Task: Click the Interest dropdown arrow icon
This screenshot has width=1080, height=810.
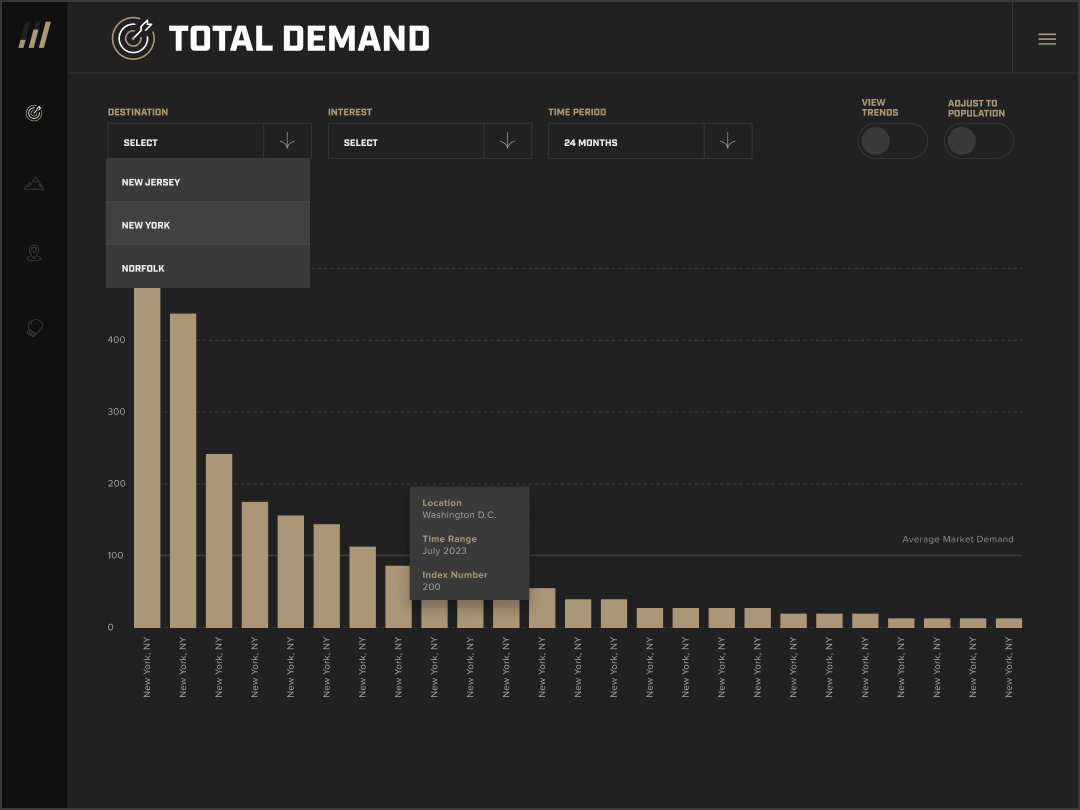Action: click(x=507, y=141)
